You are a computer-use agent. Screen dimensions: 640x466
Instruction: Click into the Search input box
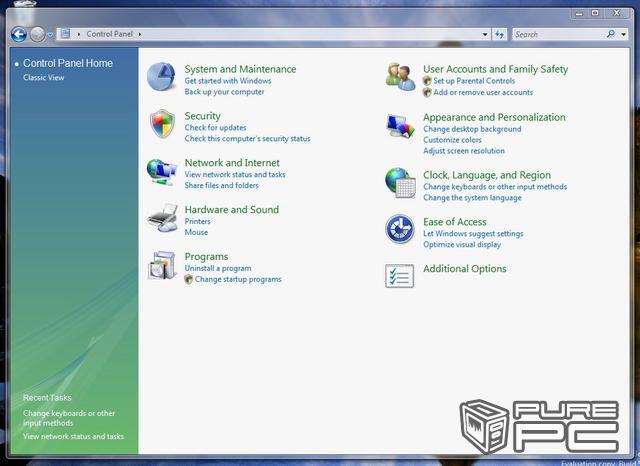pos(559,35)
